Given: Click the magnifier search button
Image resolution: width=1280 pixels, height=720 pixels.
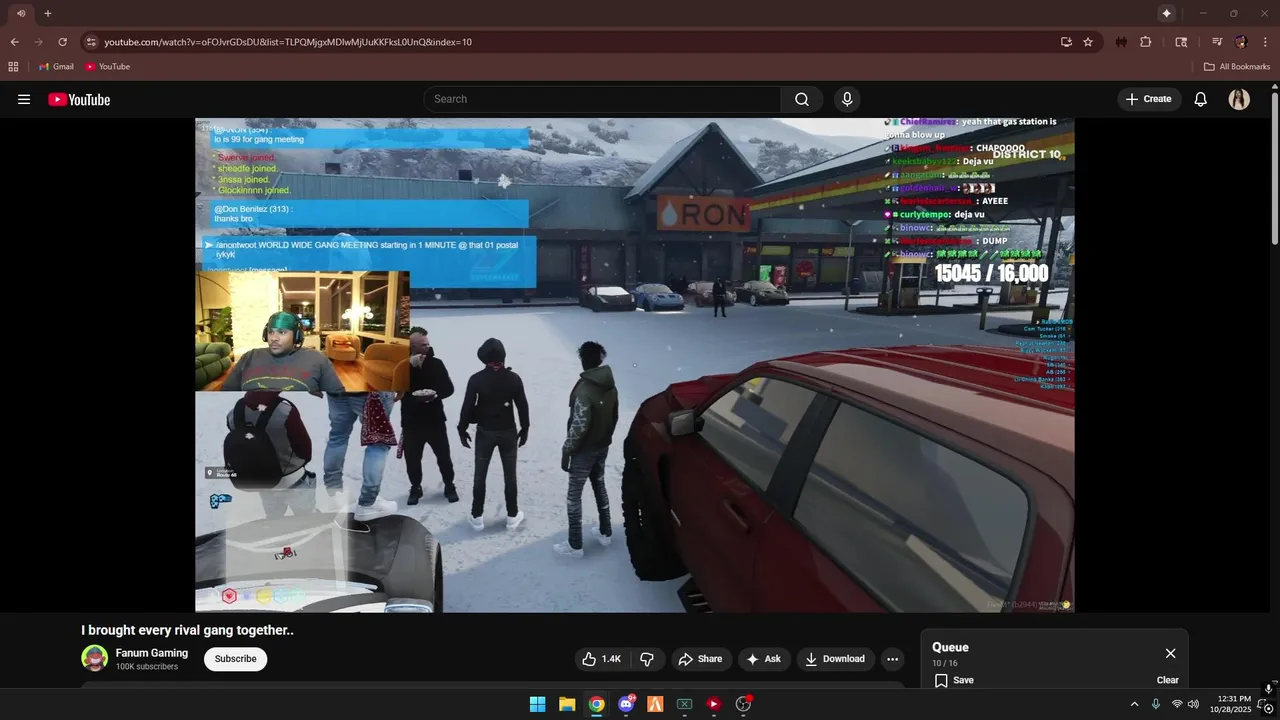Looking at the screenshot, I should pyautogui.click(x=802, y=99).
